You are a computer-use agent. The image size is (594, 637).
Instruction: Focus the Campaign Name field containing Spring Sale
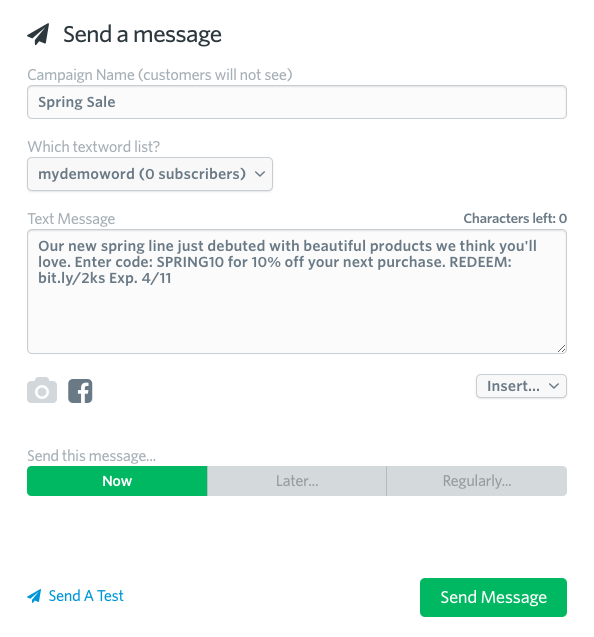click(297, 102)
